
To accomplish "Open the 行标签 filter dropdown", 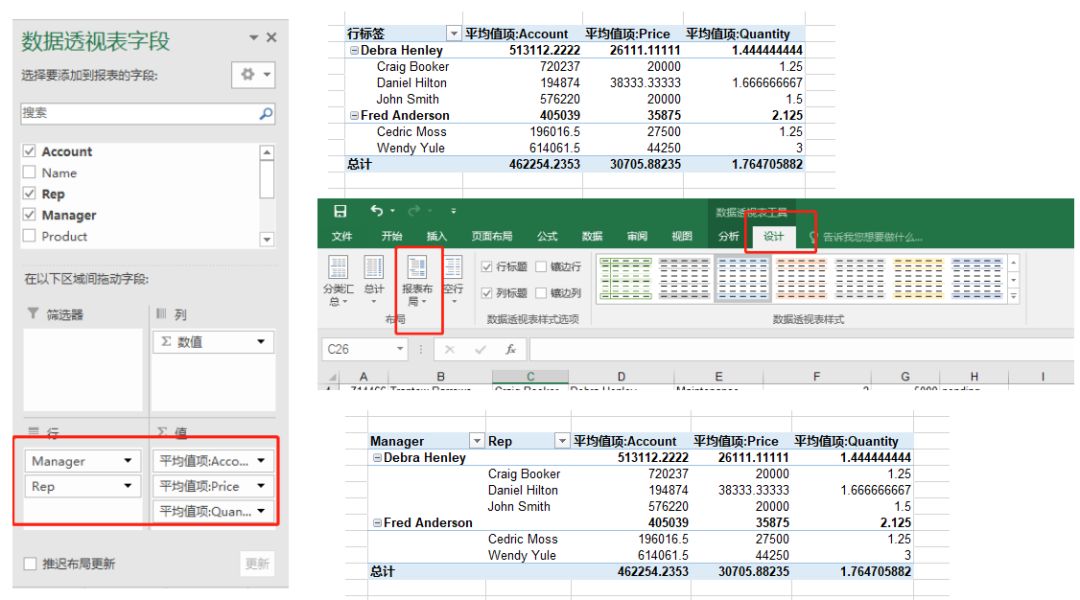I will click(453, 33).
